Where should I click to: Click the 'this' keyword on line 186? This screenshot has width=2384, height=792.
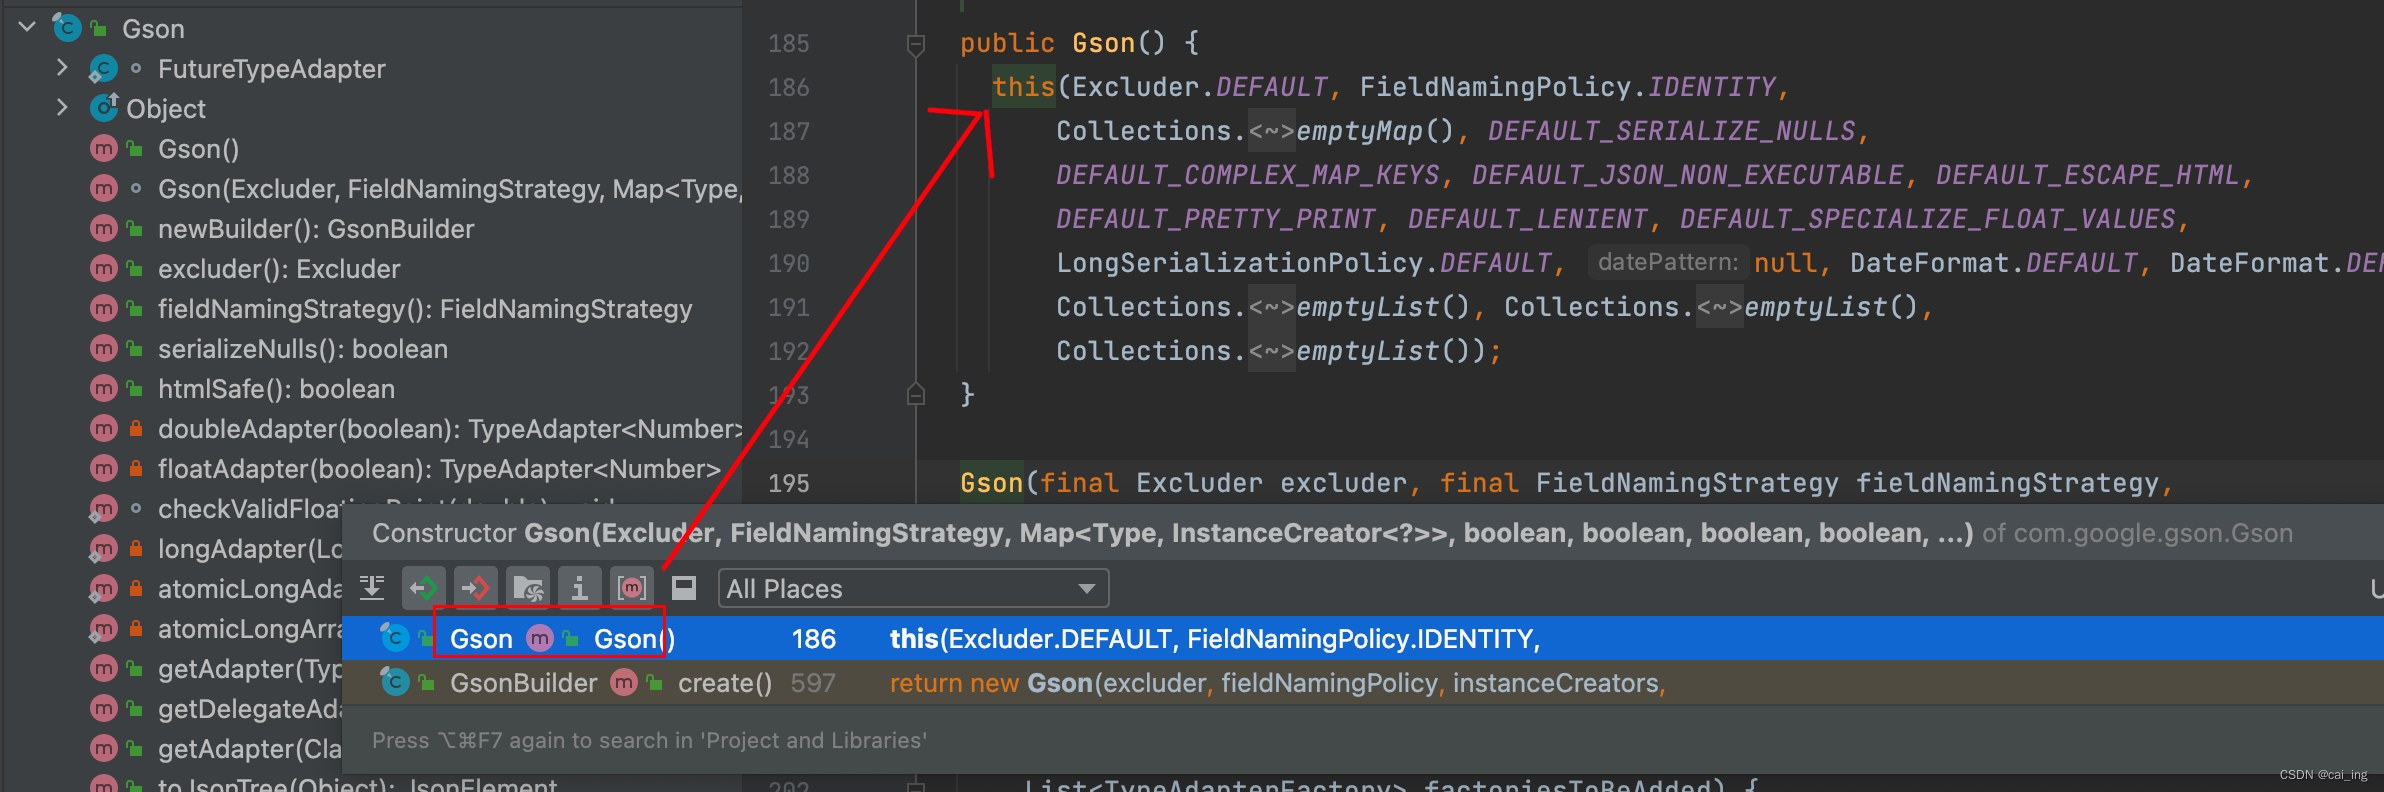pyautogui.click(x=1024, y=87)
